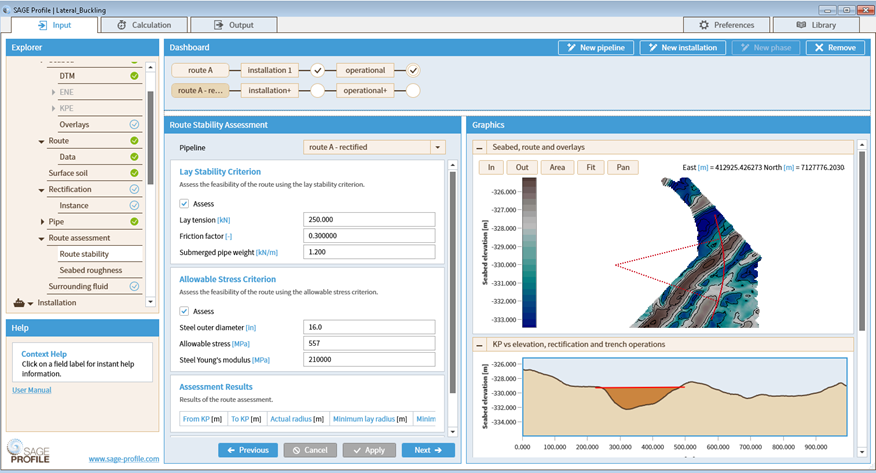
Task: Click the Steel Young's modulus field
Action: pos(369,359)
